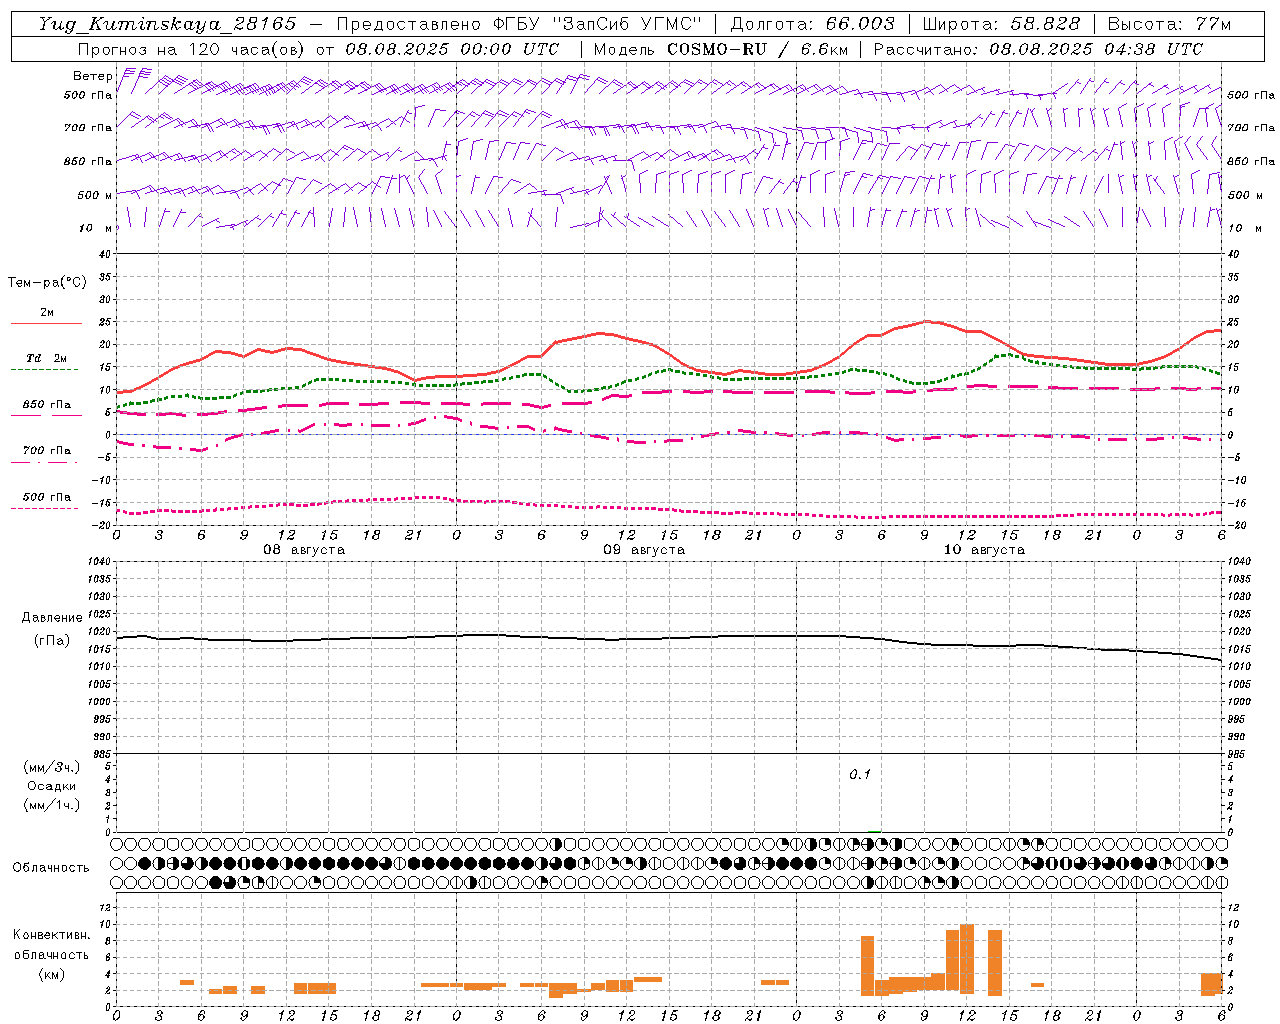This screenshot has width=1280, height=1024.
Task: Click the elevation text Высота: 77м
Action: 1169,24
